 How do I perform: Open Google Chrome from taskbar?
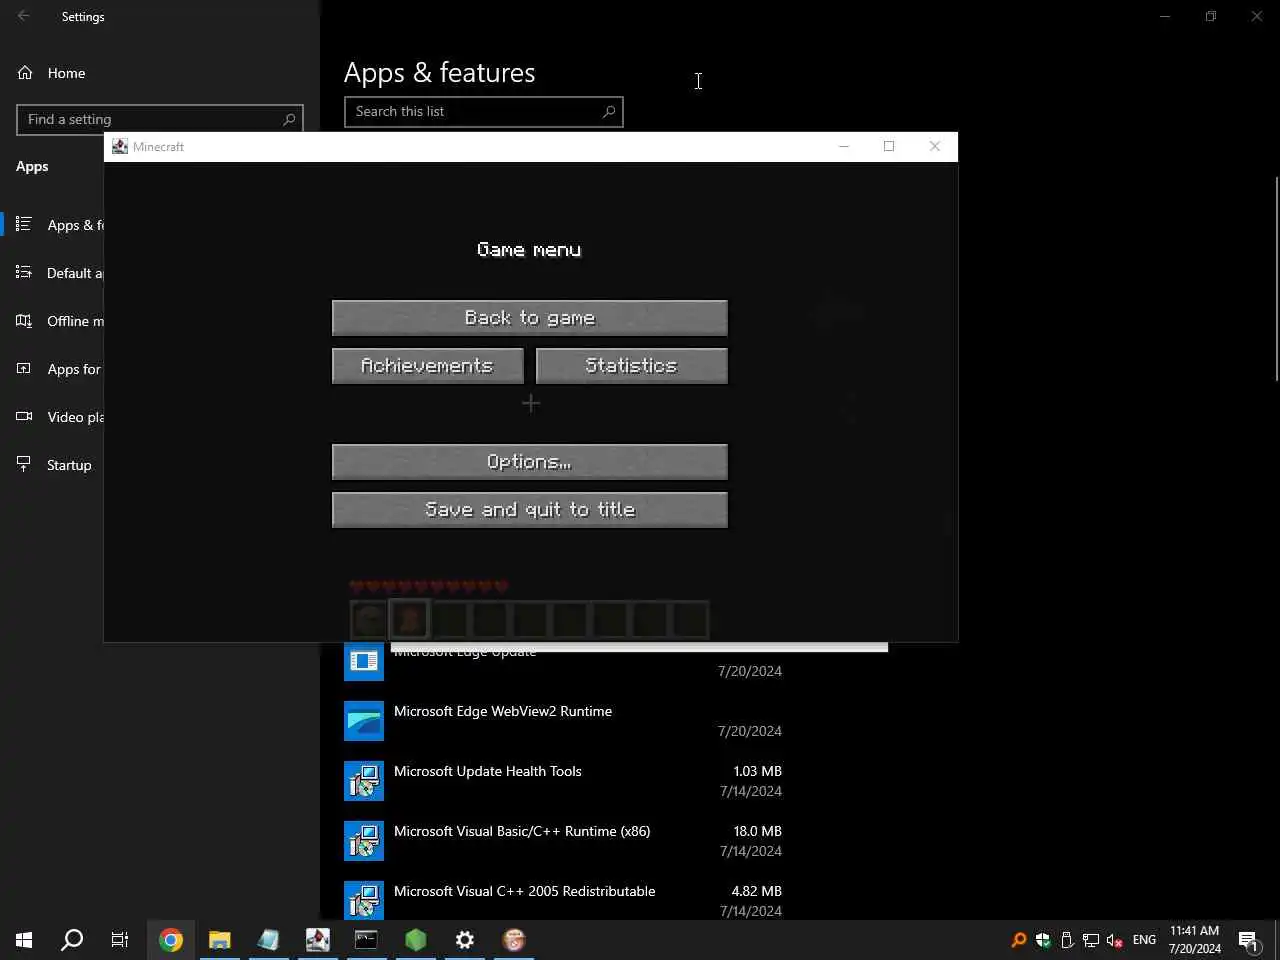(171, 940)
